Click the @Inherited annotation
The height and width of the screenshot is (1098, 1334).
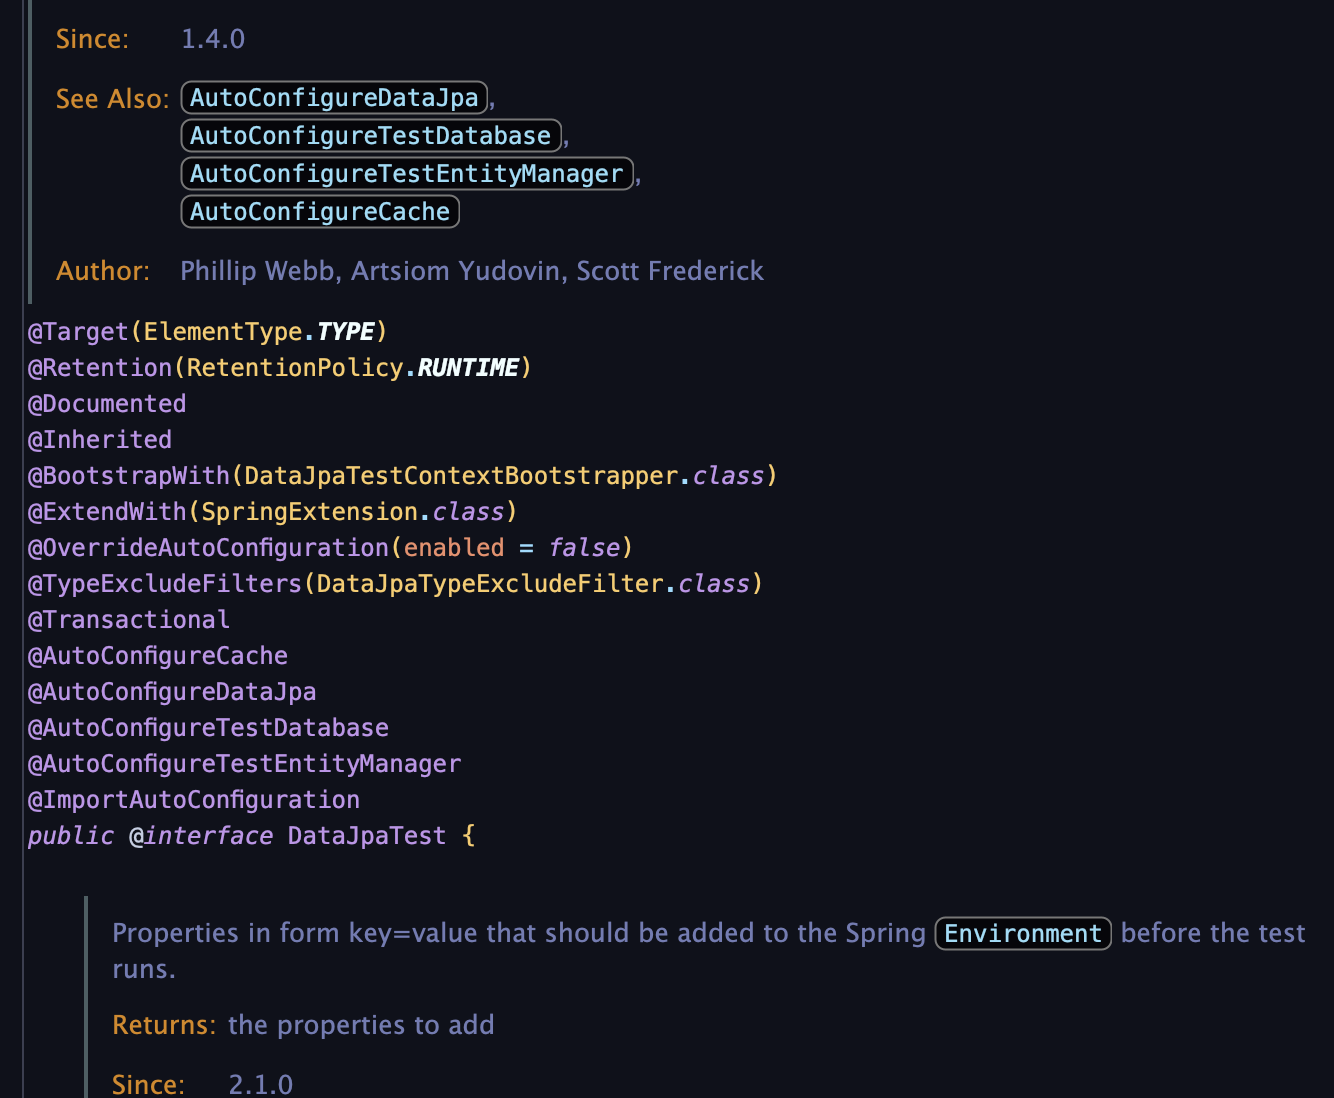[x=100, y=440]
